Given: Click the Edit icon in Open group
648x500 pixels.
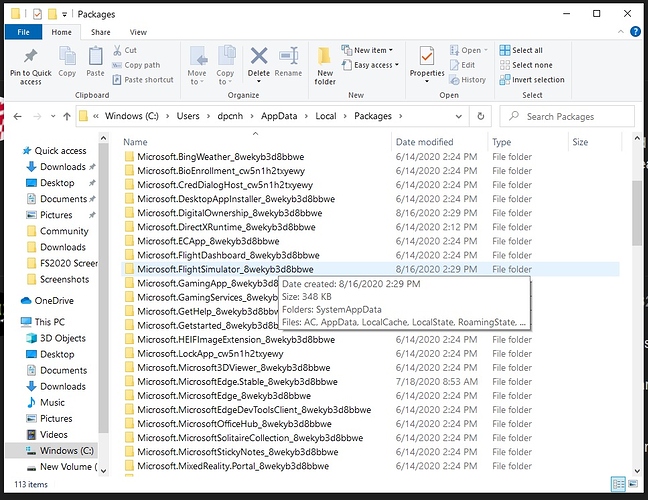Looking at the screenshot, I should click(455, 65).
